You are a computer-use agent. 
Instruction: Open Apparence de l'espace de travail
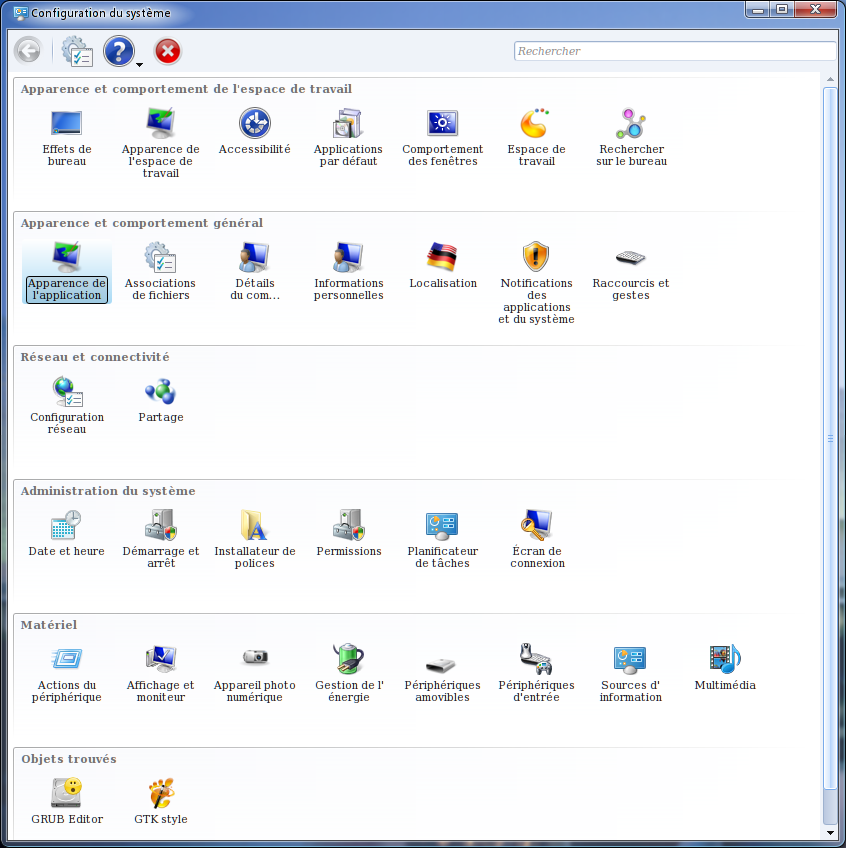(161, 143)
